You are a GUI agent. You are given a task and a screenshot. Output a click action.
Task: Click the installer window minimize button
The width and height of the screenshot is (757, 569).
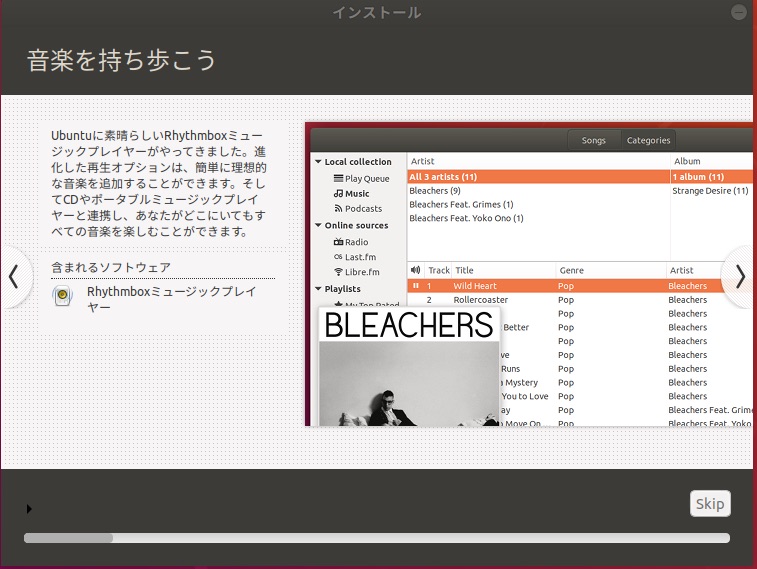click(739, 12)
